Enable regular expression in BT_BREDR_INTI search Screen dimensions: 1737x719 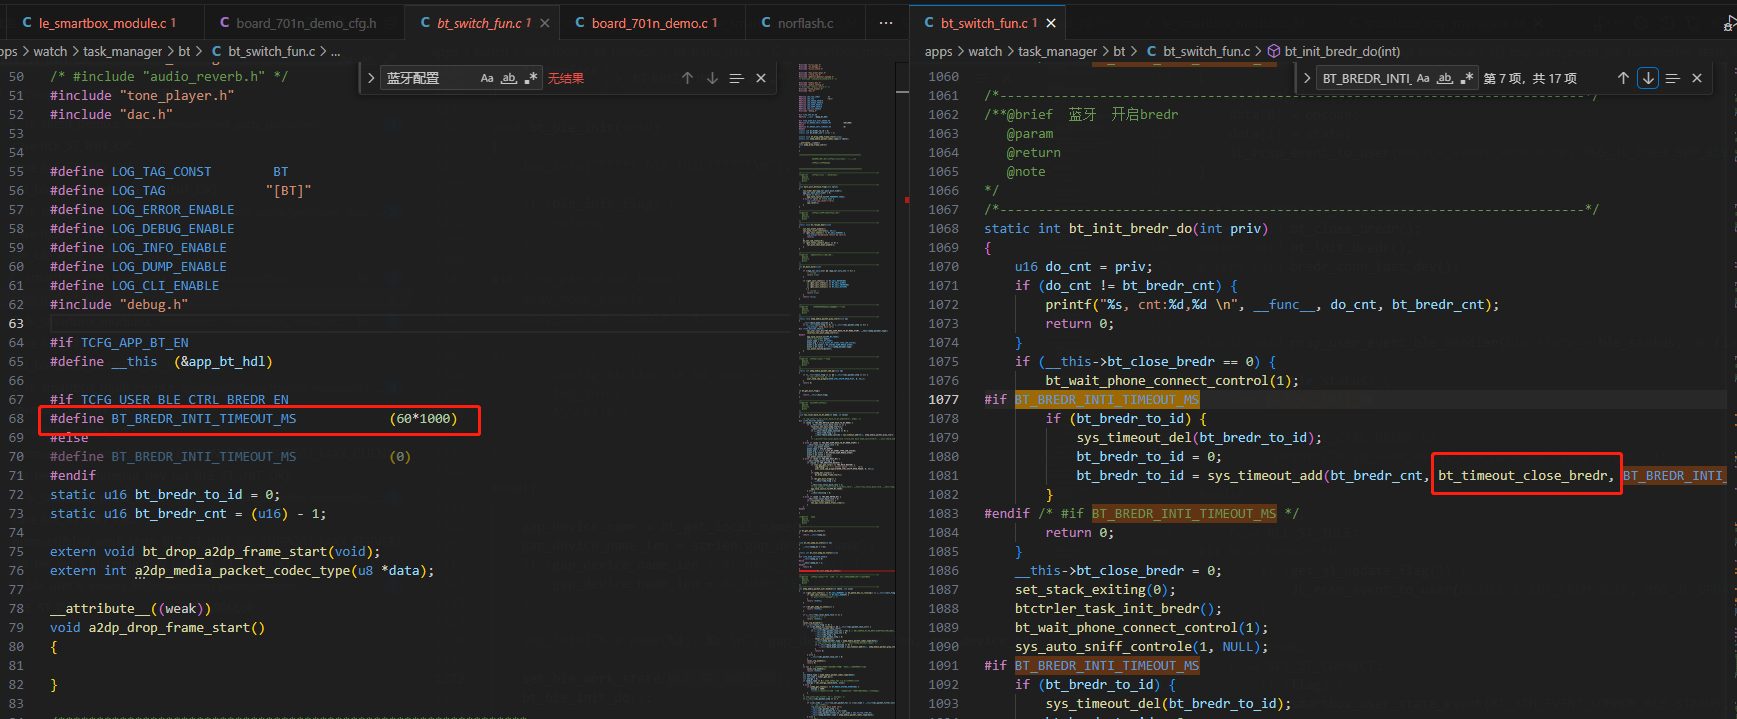click(x=1467, y=78)
